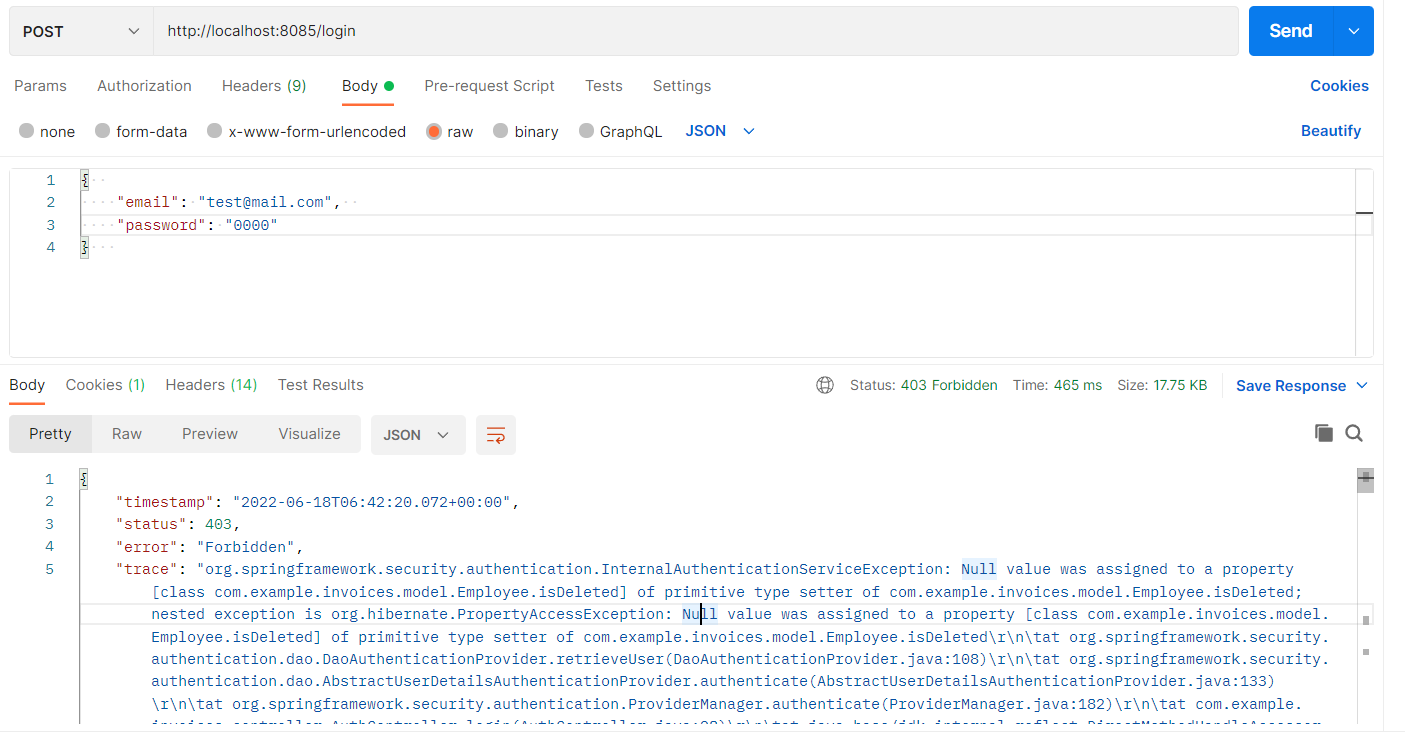This screenshot has width=1405, height=732.
Task: Choose x-www-form-urlencoded body type
Action: pyautogui.click(x=215, y=131)
